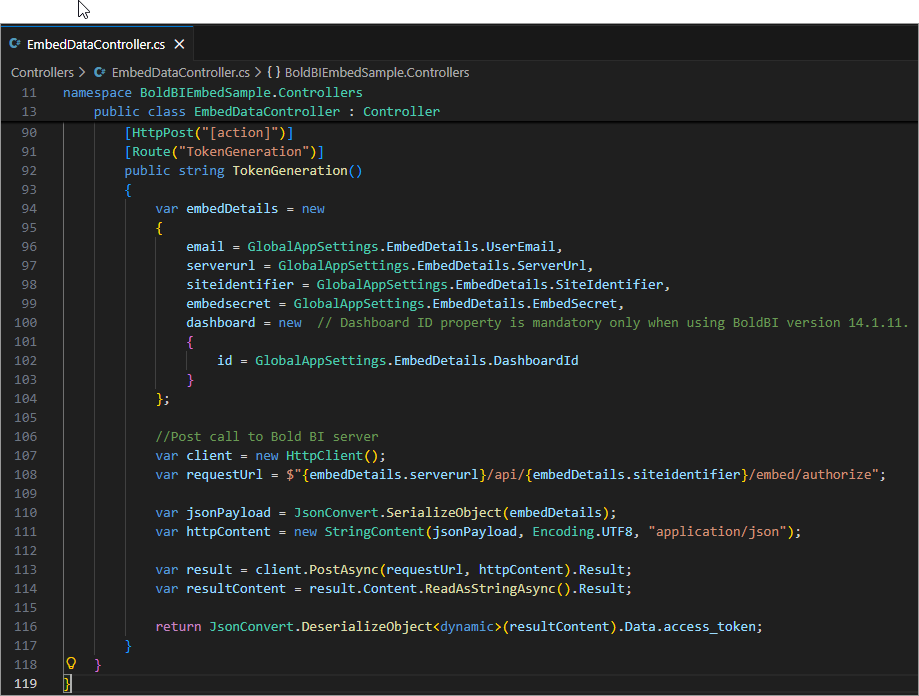Expand the EmbedDataController.cs breadcrumb item

[180, 72]
